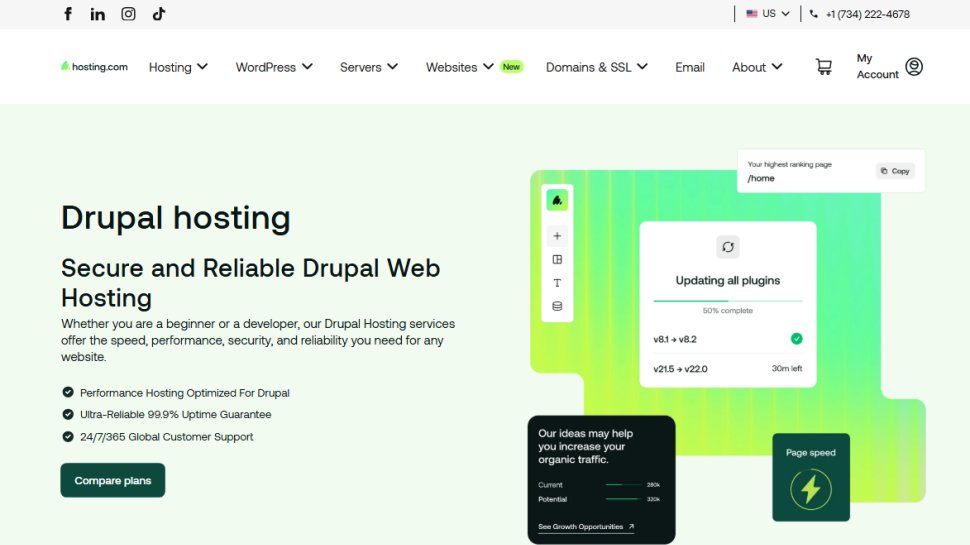Click the database icon in illustration sidebar
The width and height of the screenshot is (970, 545).
click(x=557, y=306)
